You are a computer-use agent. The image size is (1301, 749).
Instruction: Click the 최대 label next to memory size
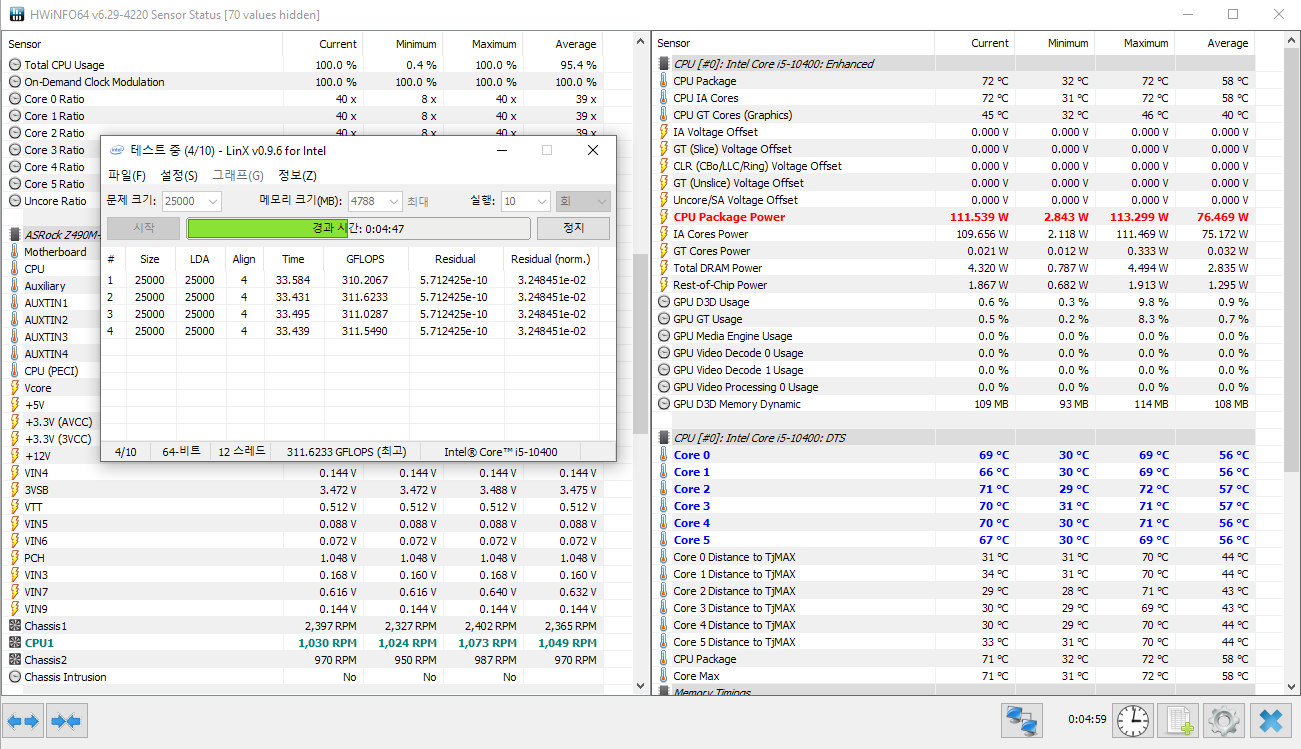coord(418,201)
